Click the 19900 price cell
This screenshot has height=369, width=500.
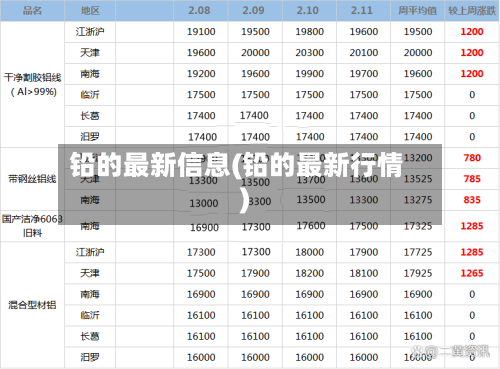click(x=310, y=74)
